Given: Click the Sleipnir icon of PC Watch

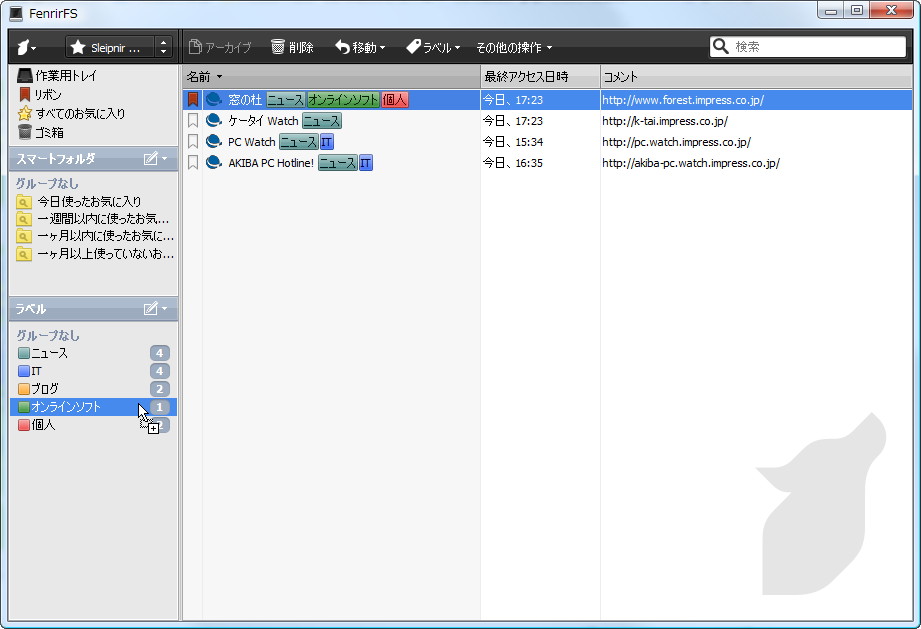Looking at the screenshot, I should click(214, 141).
